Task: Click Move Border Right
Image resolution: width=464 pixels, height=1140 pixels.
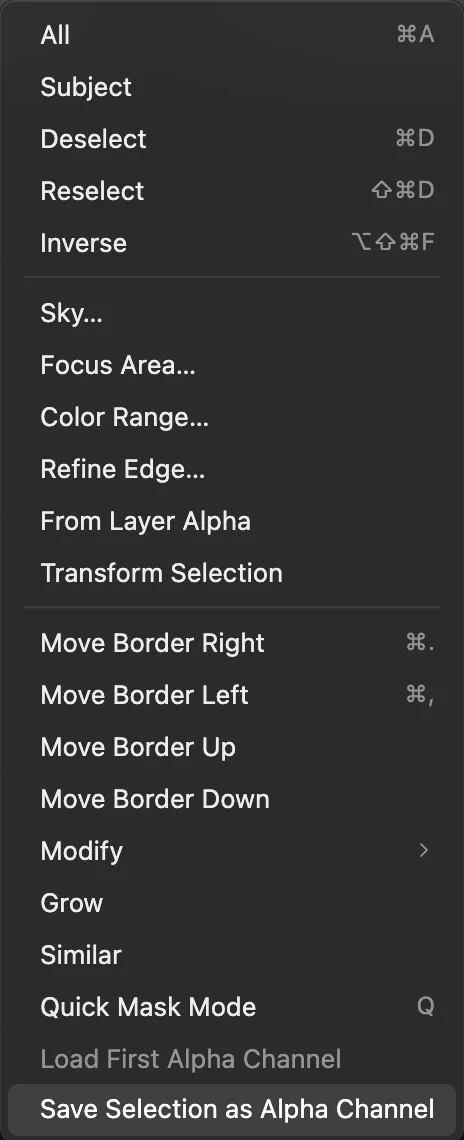Action: [x=232, y=643]
